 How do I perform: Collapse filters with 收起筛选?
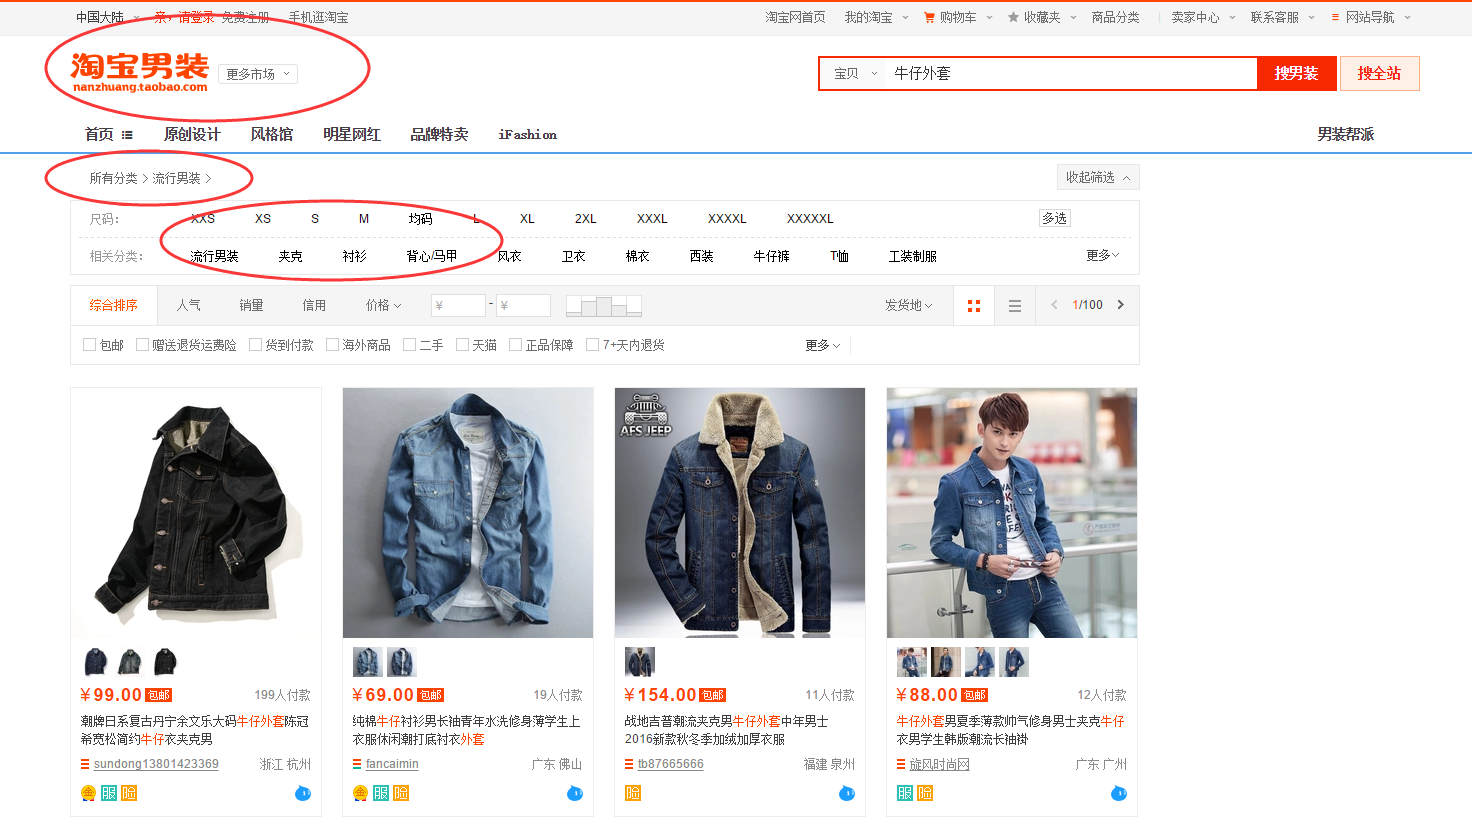(x=1097, y=177)
